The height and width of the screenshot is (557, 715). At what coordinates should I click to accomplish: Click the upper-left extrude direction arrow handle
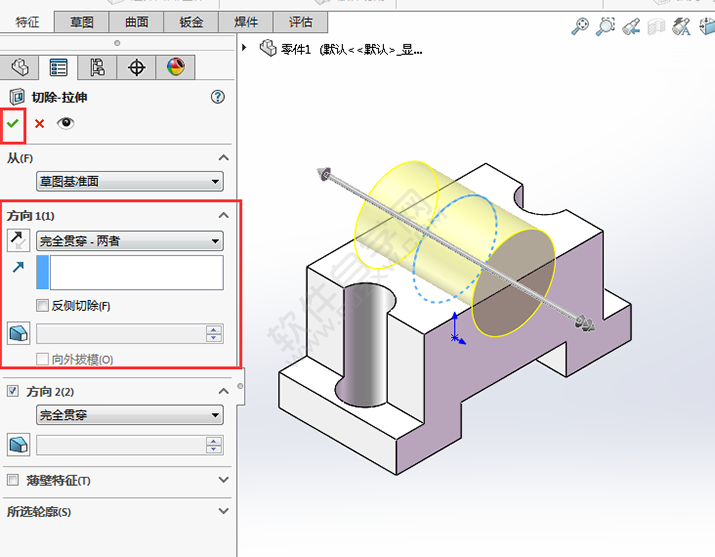324,174
